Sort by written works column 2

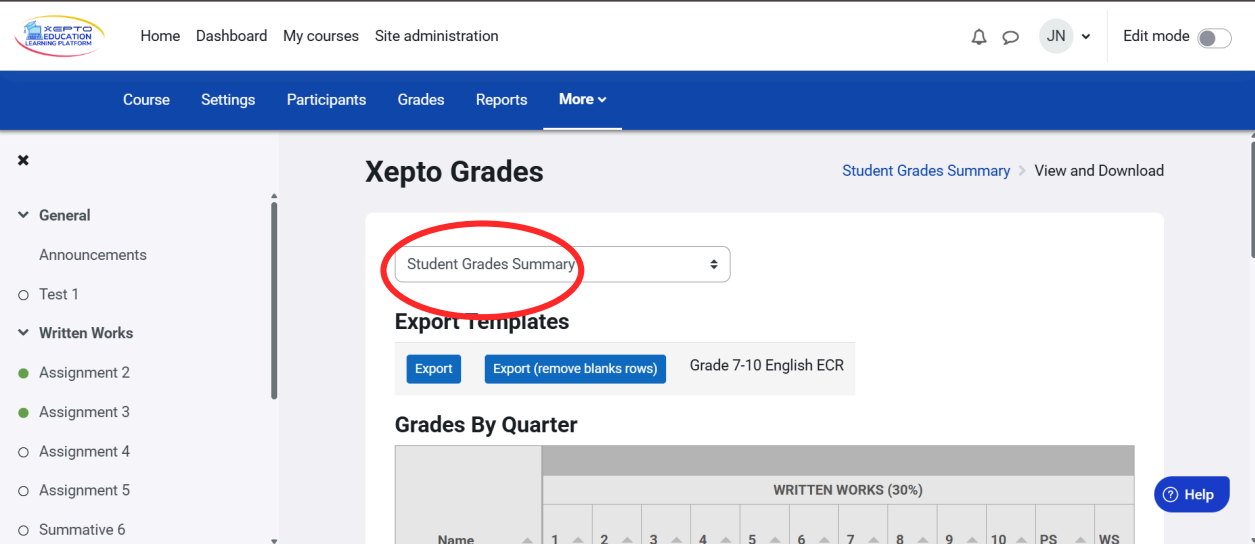click(x=627, y=540)
